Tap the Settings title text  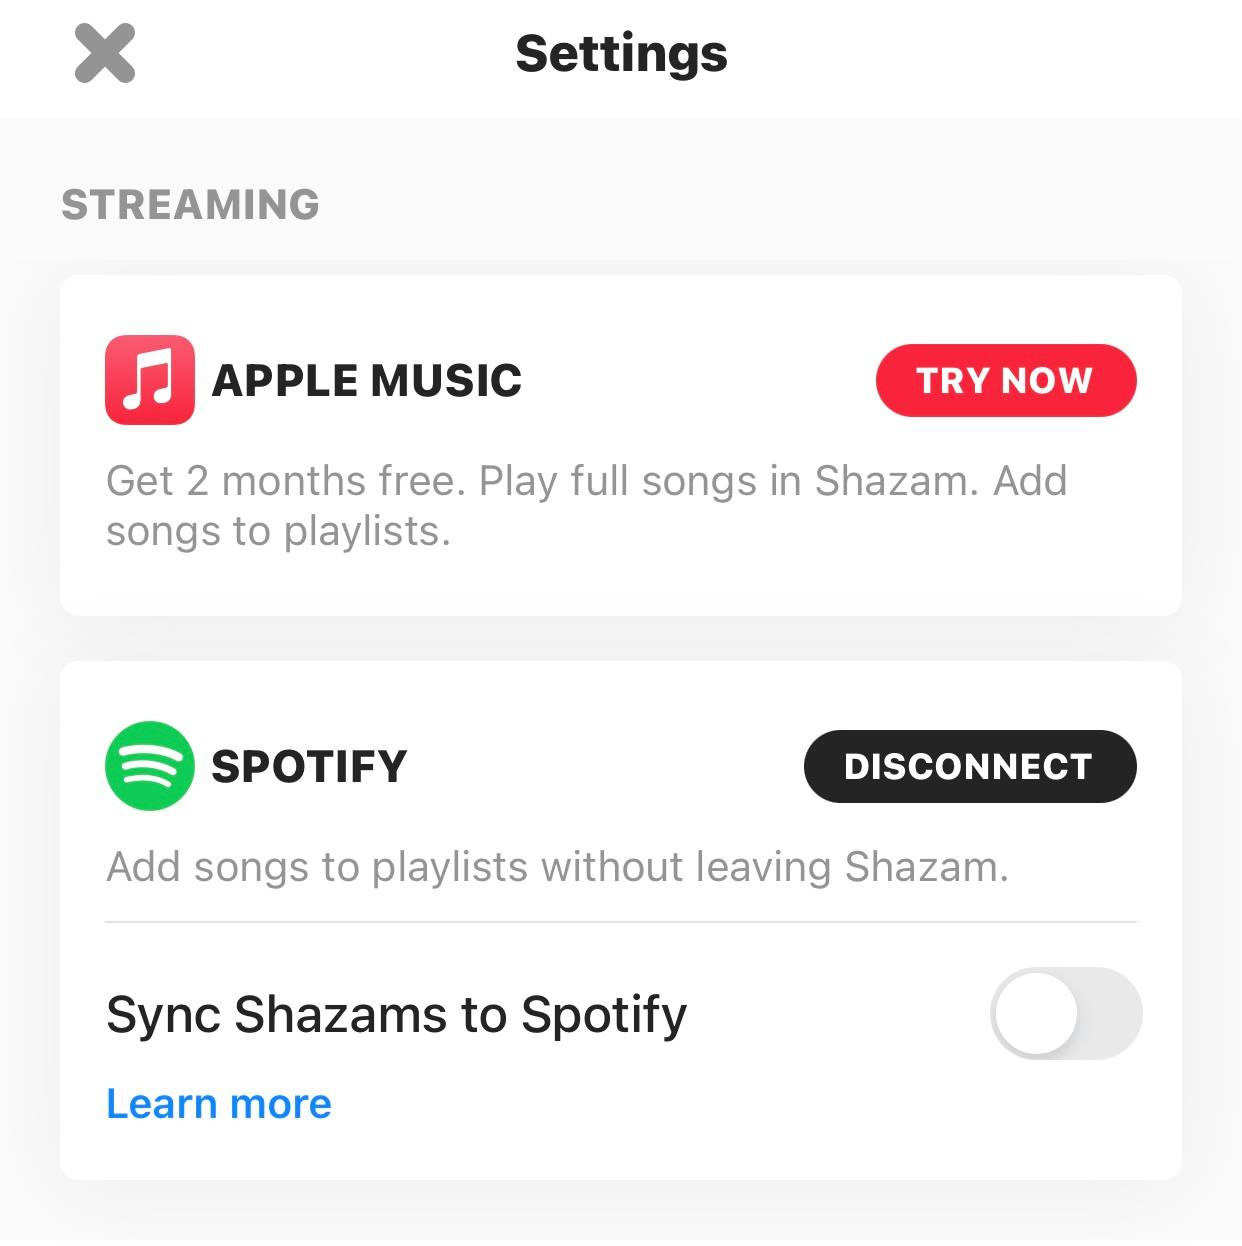pos(621,54)
